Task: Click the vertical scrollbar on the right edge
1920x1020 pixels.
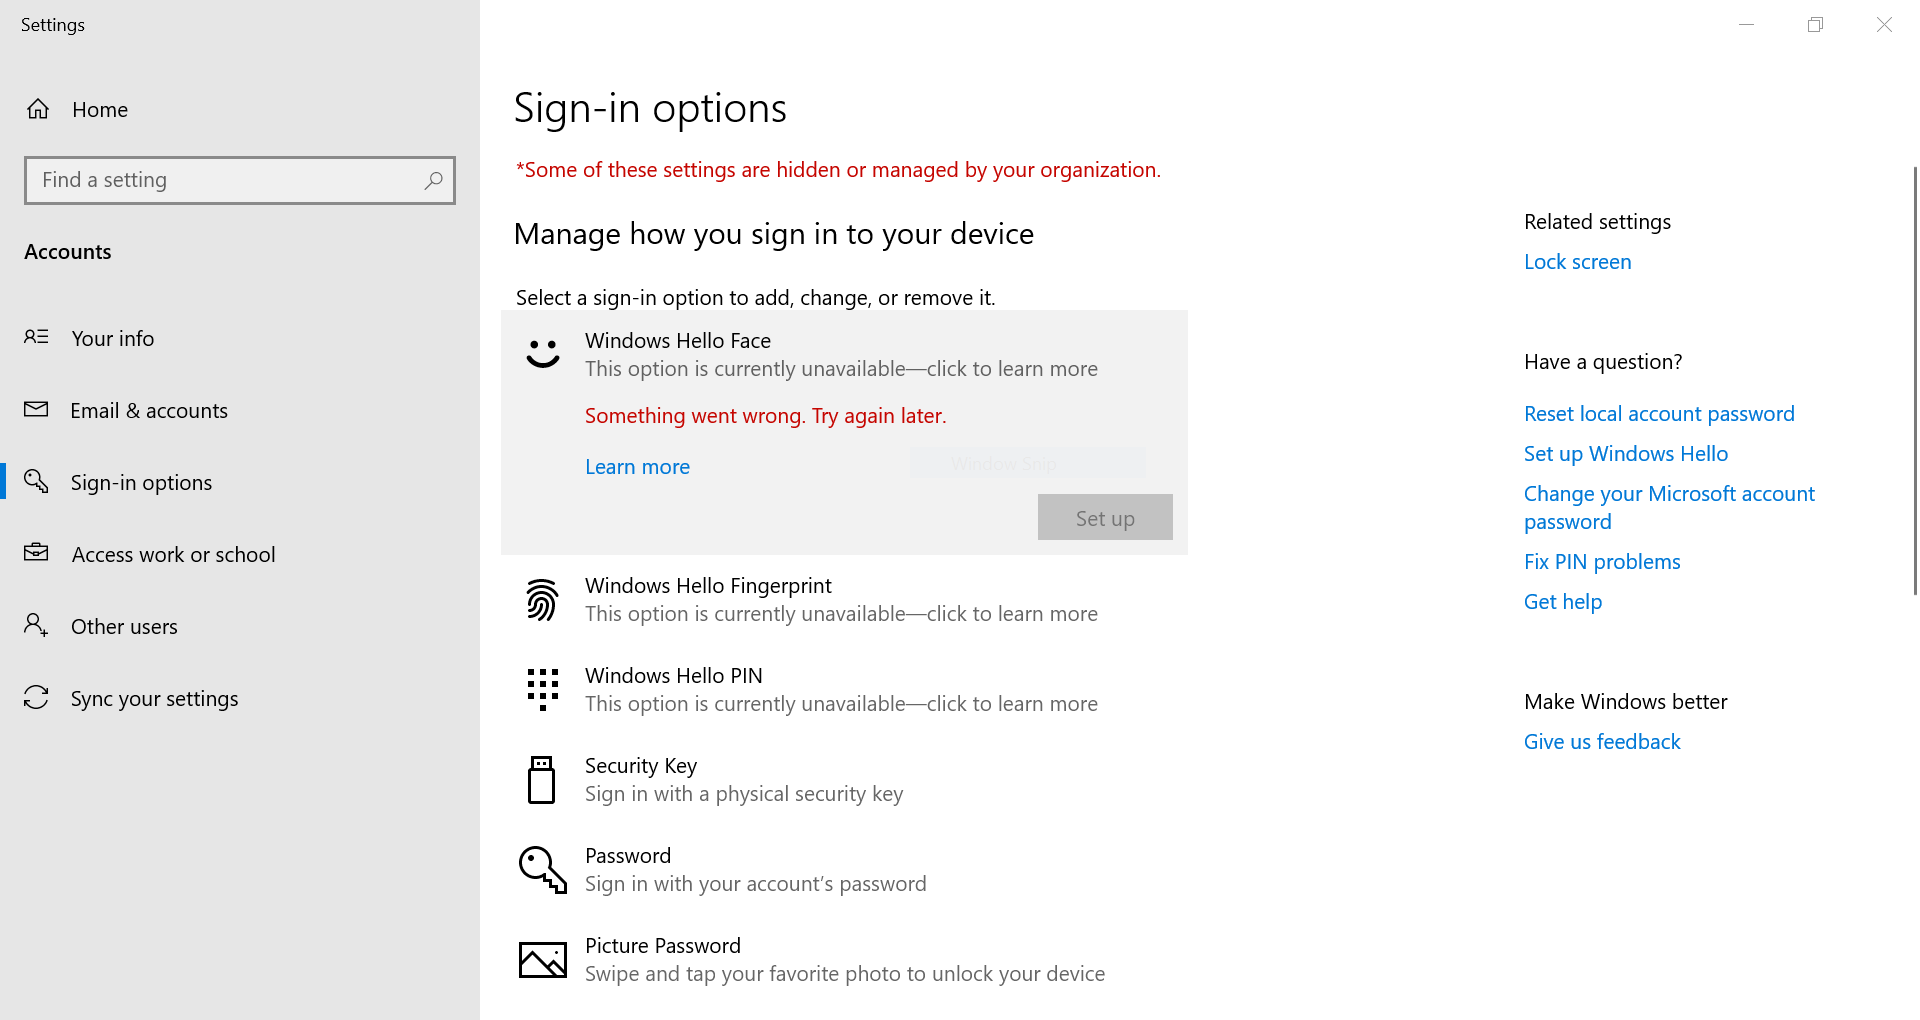Action: (x=1915, y=380)
